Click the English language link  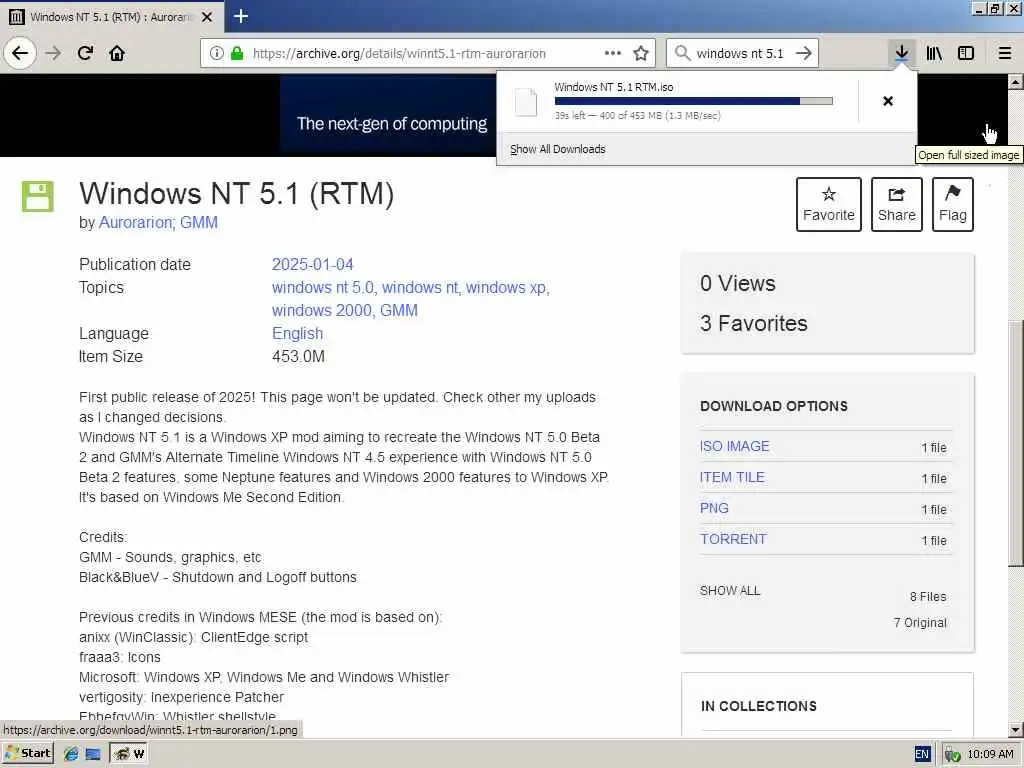coord(297,334)
